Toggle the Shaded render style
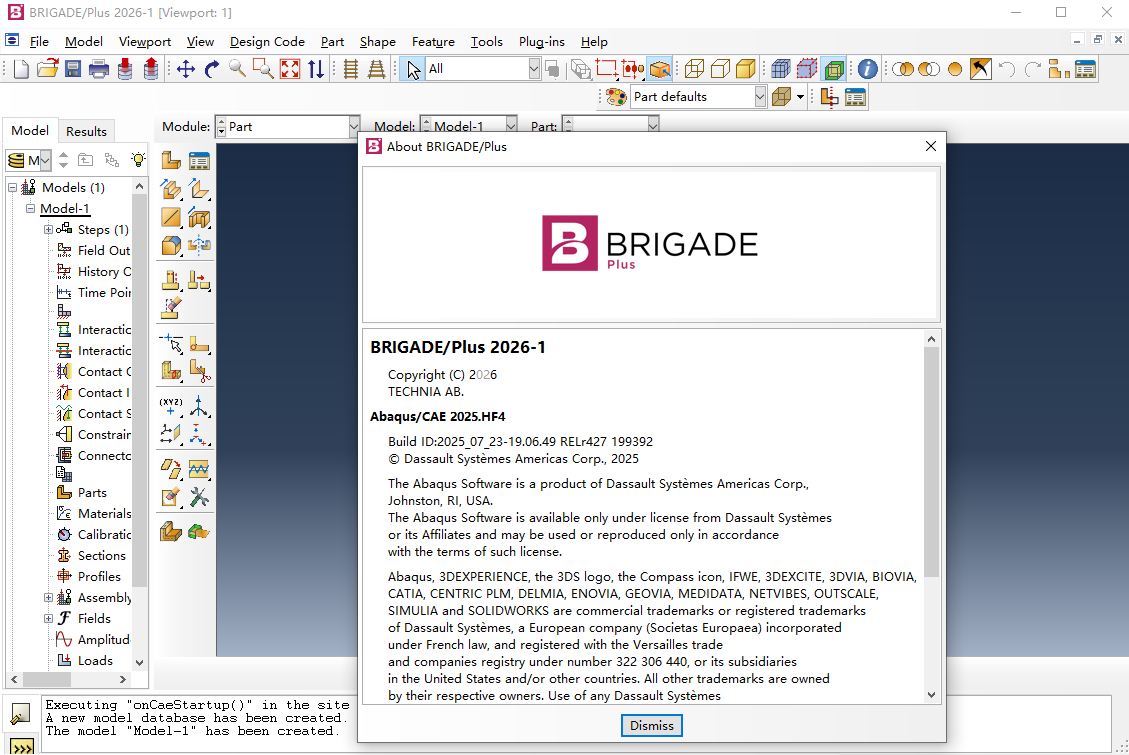Viewport: 1129px width, 755px height. click(x=746, y=69)
